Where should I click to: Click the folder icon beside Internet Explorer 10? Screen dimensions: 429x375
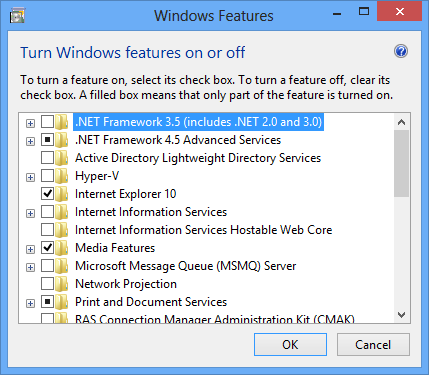click(62, 194)
